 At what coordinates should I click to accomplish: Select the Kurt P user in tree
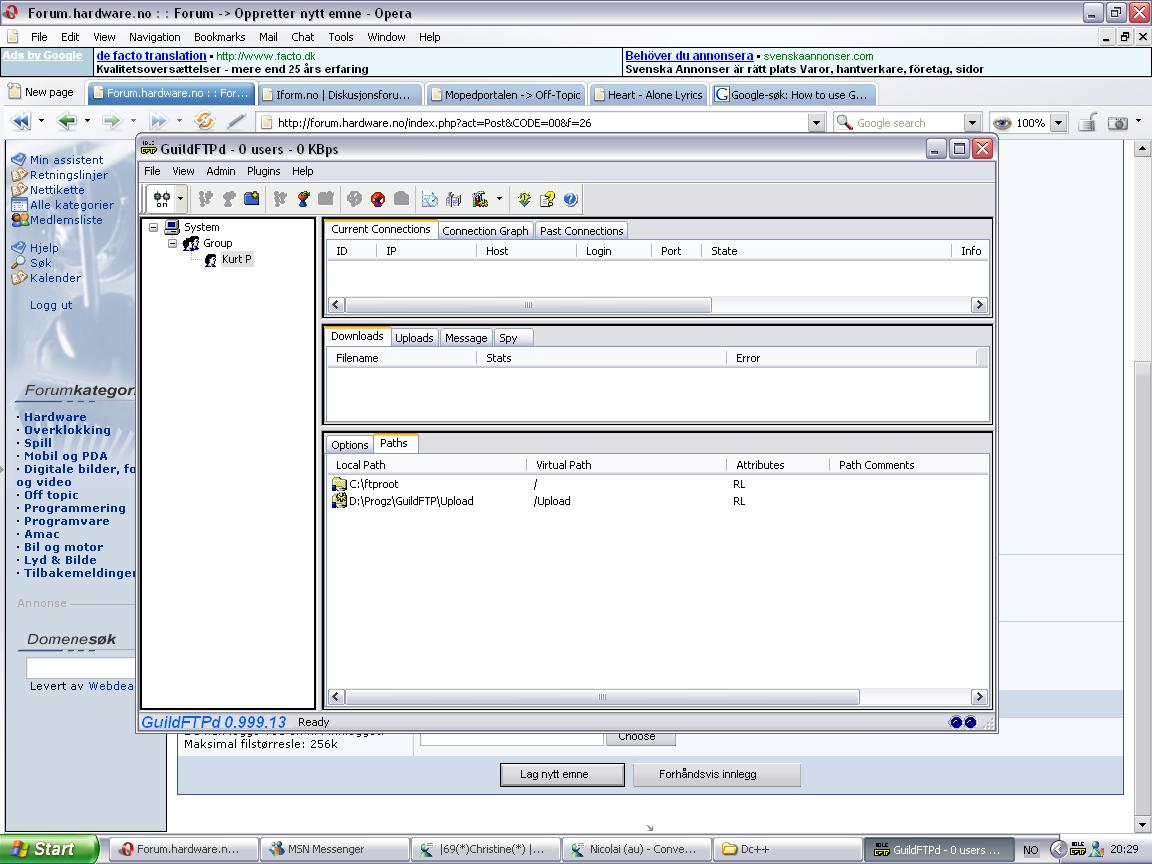point(236,259)
